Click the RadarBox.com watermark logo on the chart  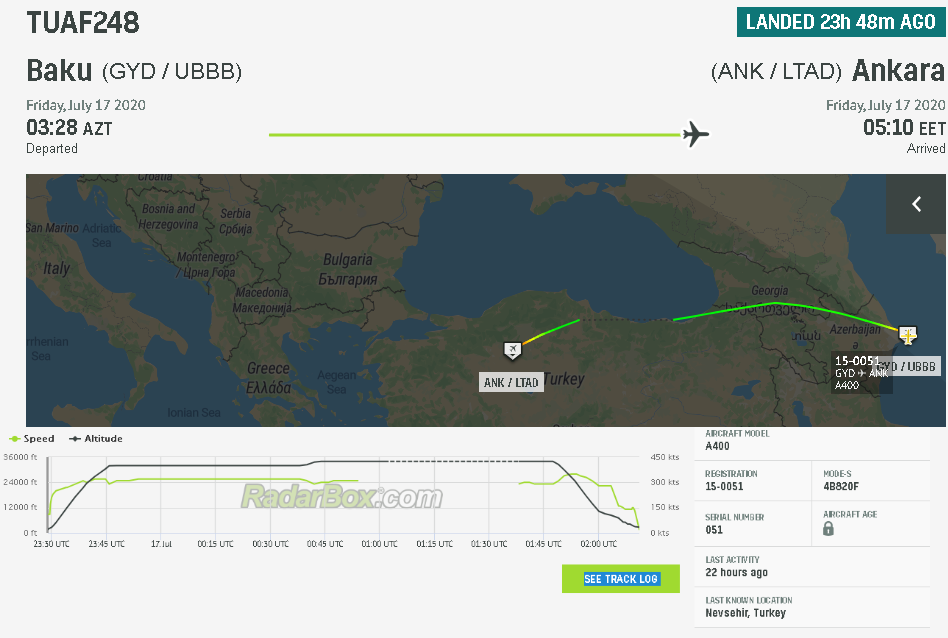341,497
